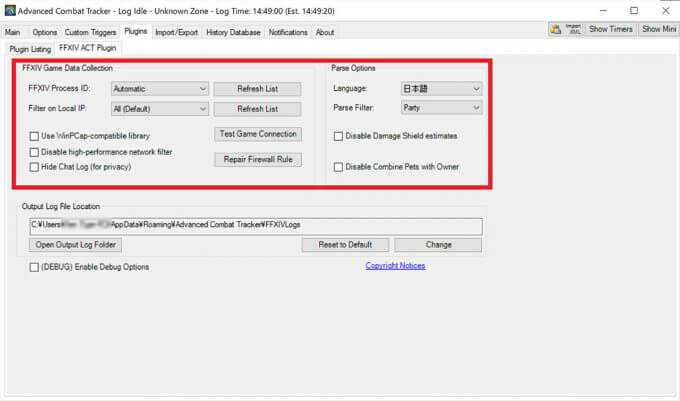Viewport: 680px width, 401px height.
Task: Enable Disable Combine Pets with Owner
Action: [339, 167]
